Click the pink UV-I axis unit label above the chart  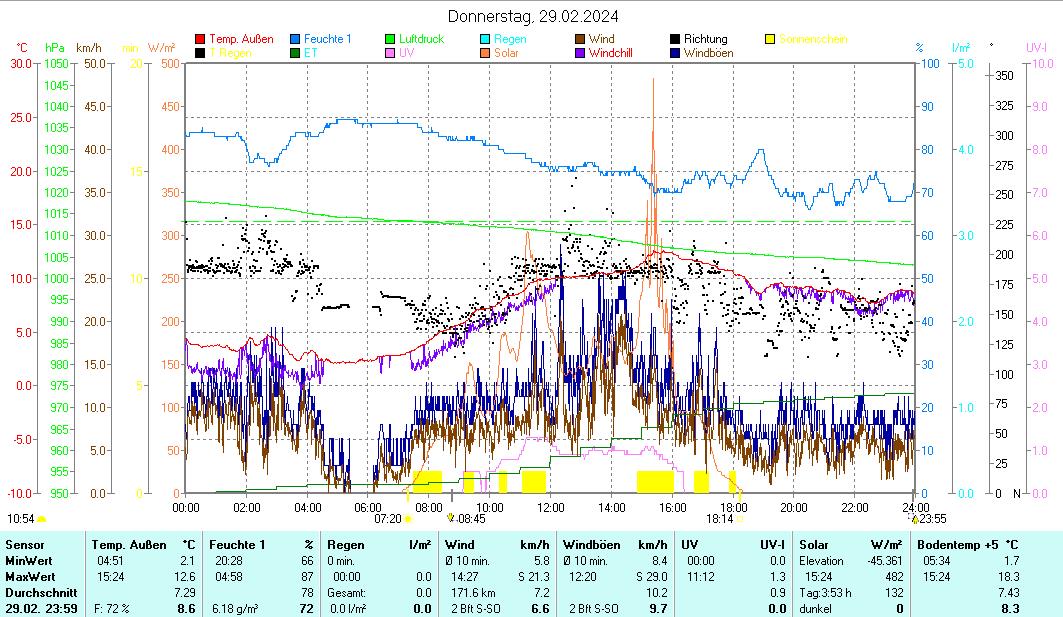pyautogui.click(x=1037, y=48)
